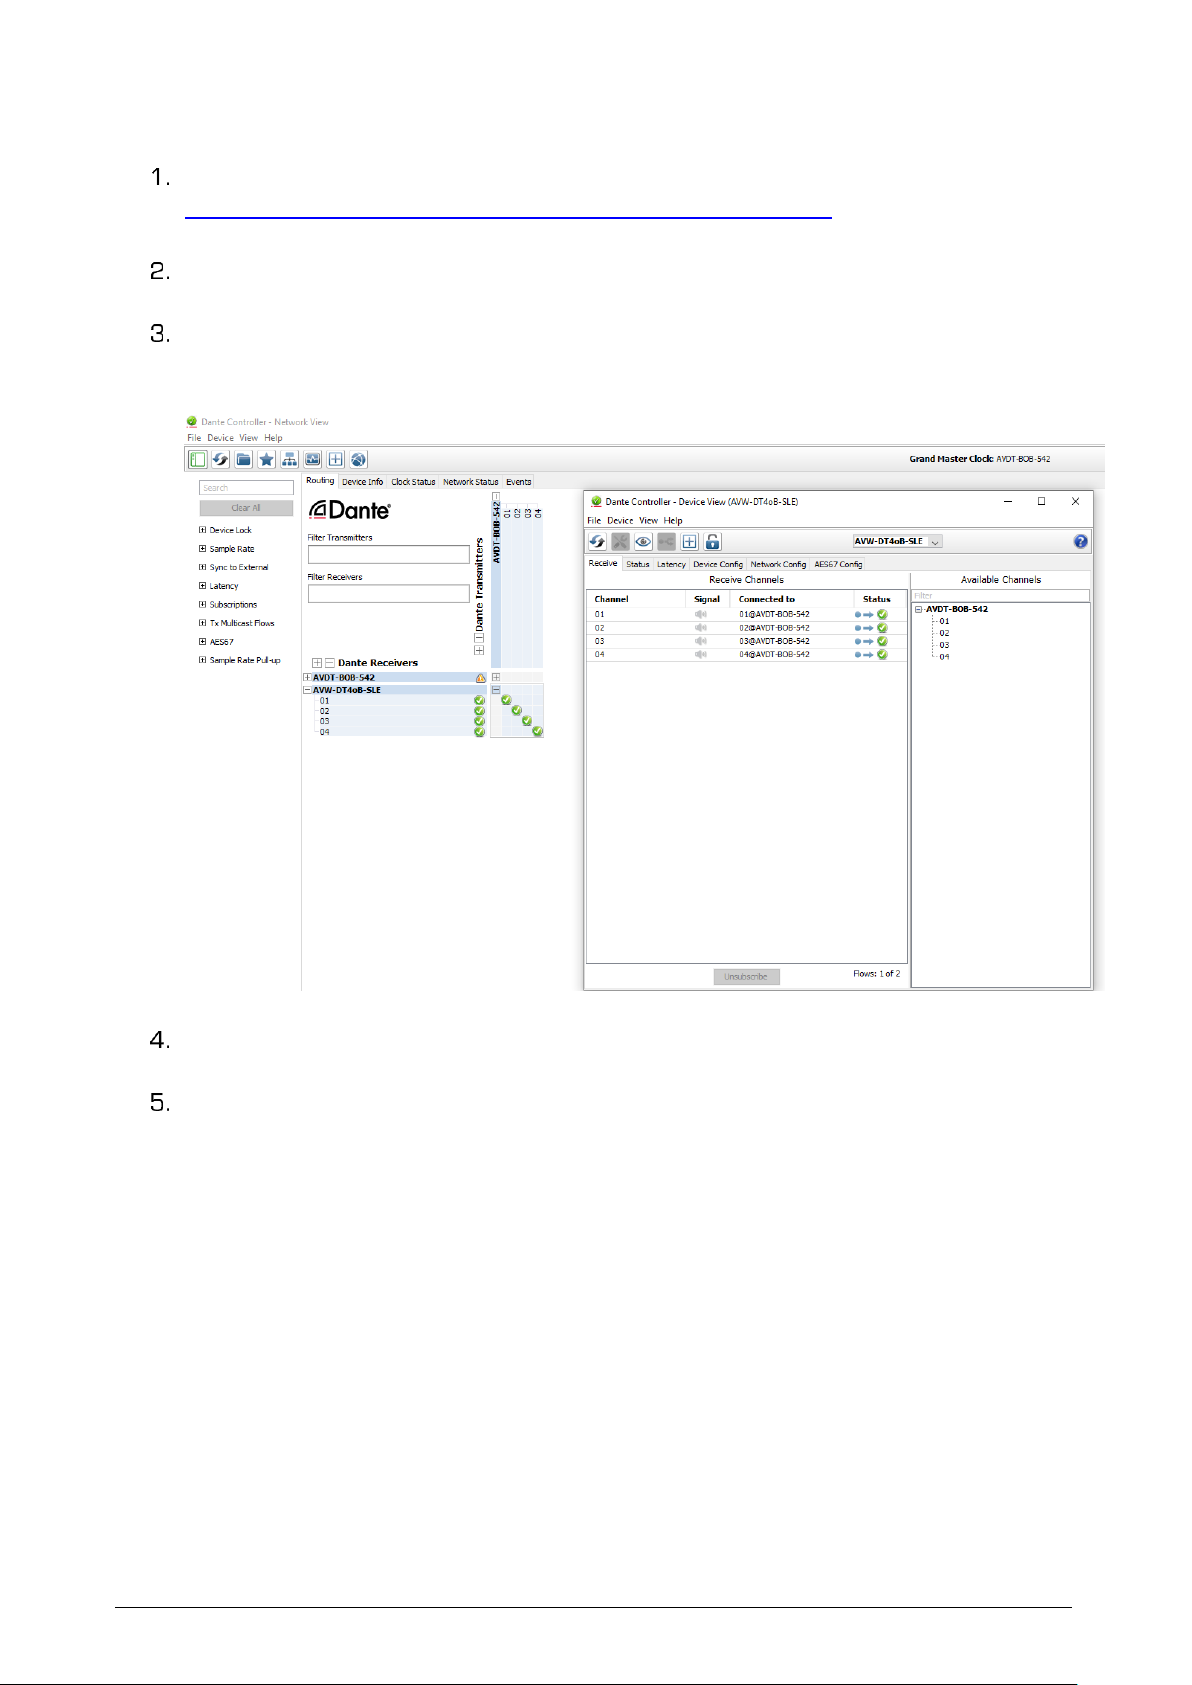Expand the Sync to External filter group
Viewport: 1192px width, 1685px height.
click(202, 567)
